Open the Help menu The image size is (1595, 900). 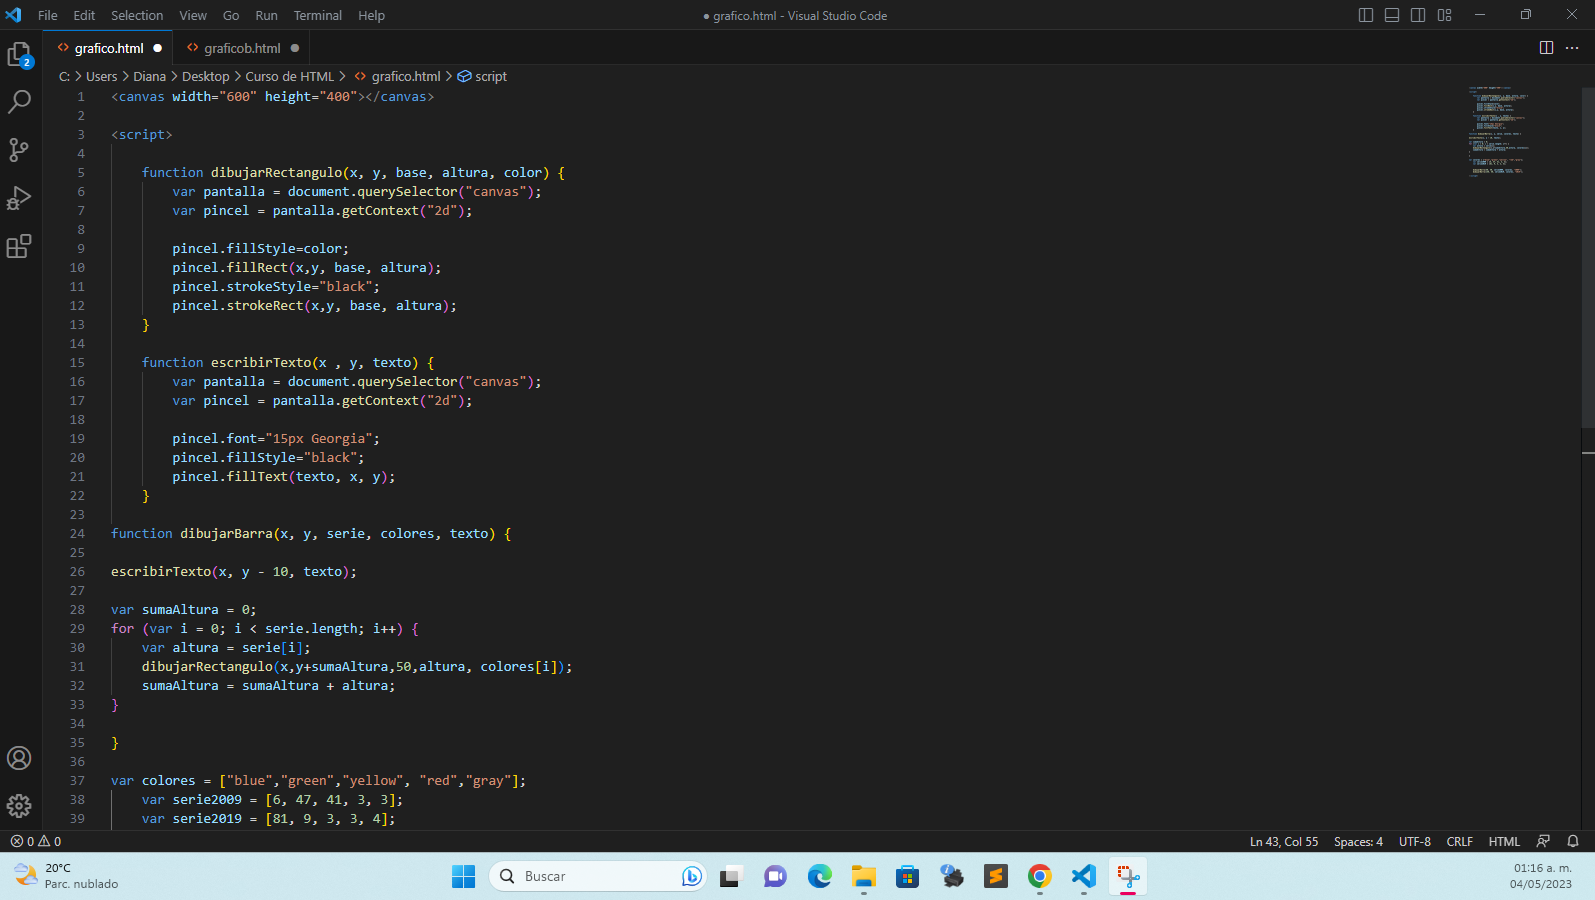371,15
